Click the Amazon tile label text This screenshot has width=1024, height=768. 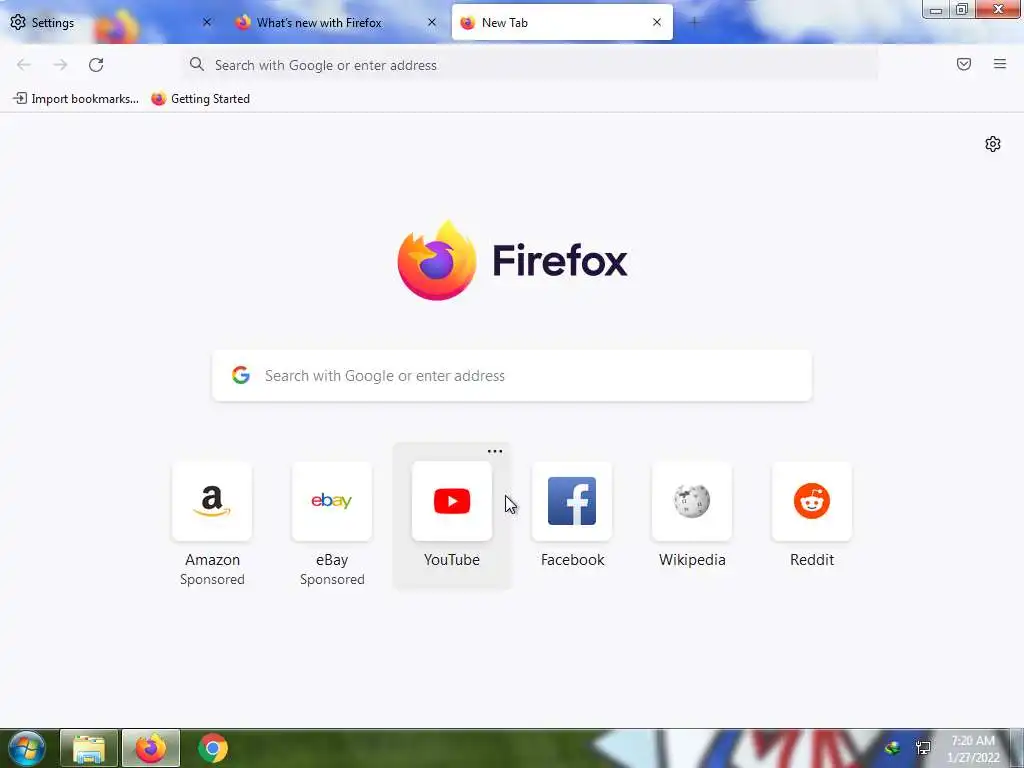212,560
